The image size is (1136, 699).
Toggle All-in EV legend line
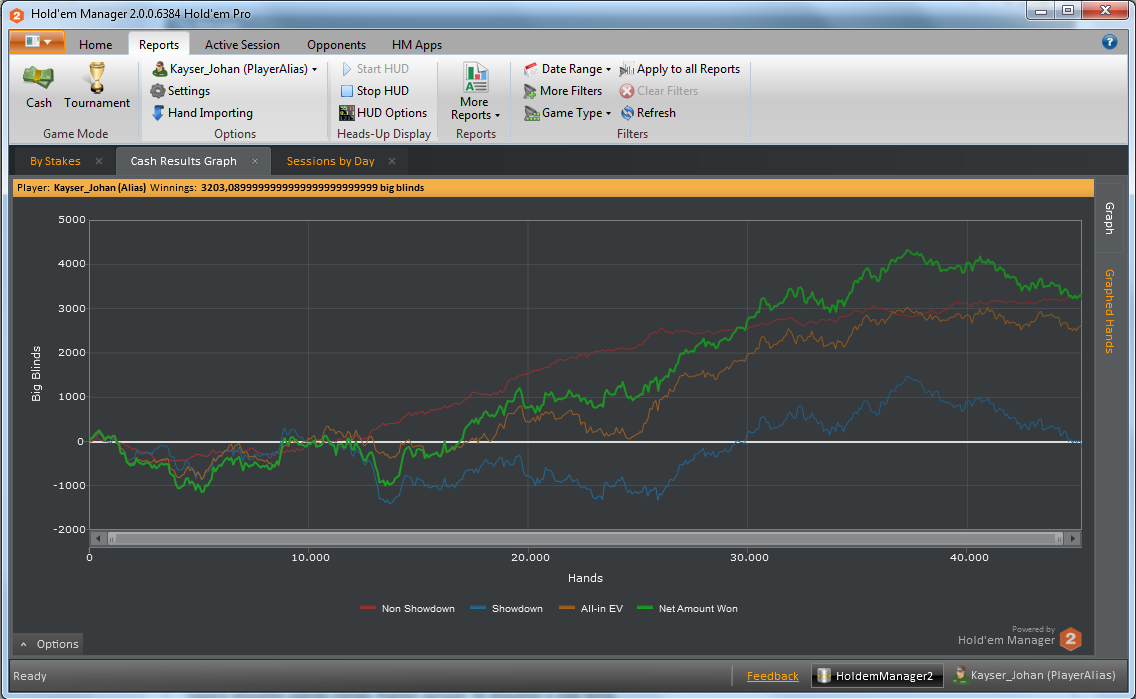coord(591,608)
